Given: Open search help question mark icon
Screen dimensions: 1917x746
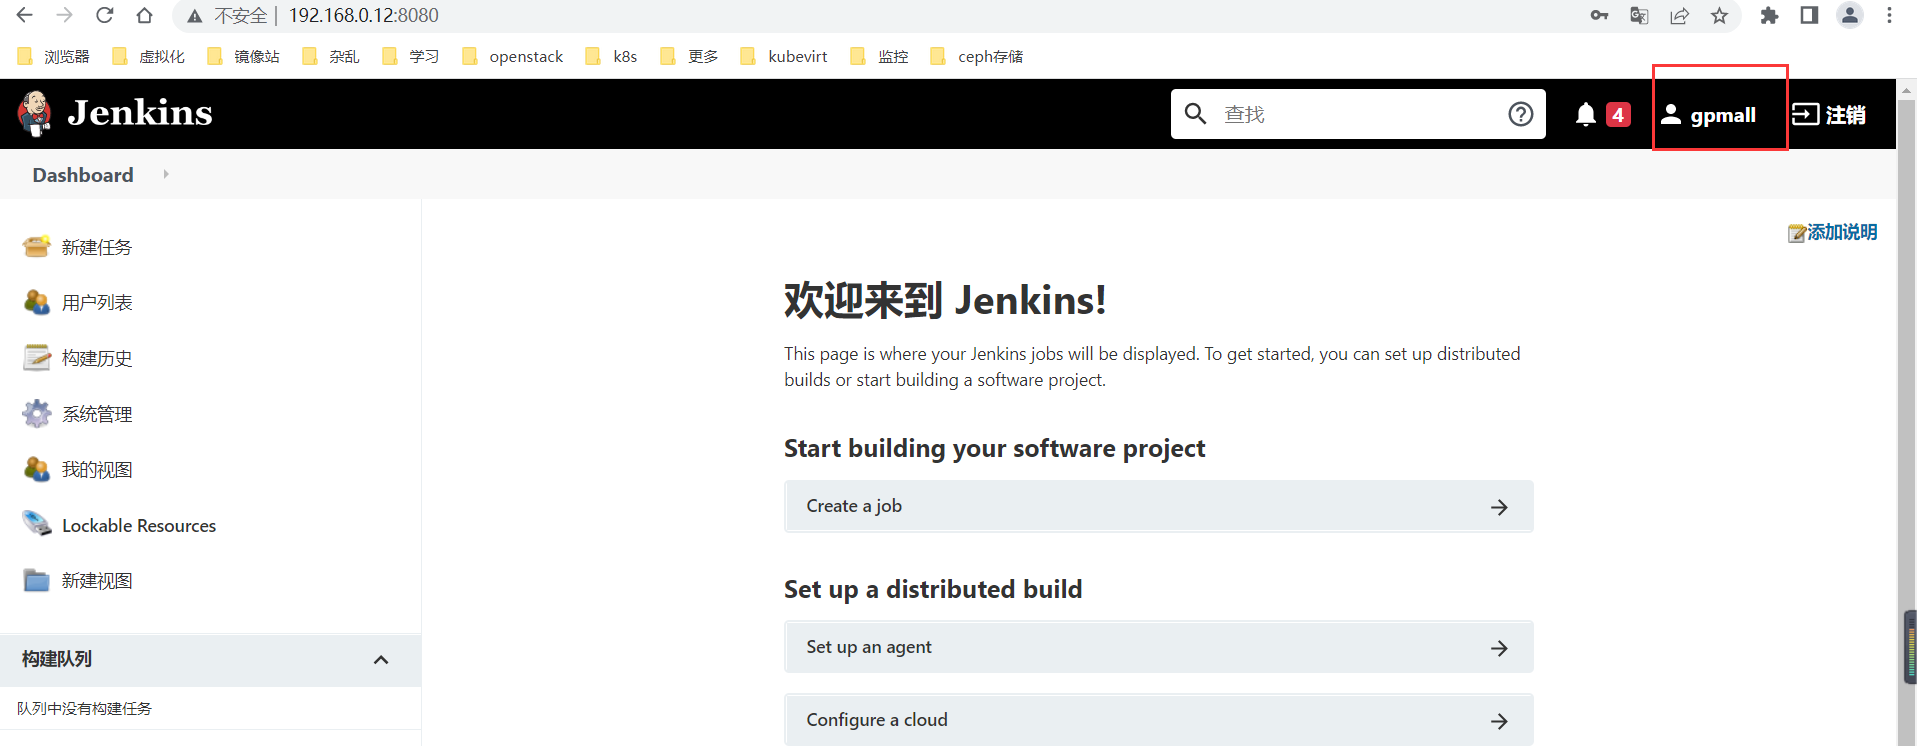Looking at the screenshot, I should (1520, 114).
